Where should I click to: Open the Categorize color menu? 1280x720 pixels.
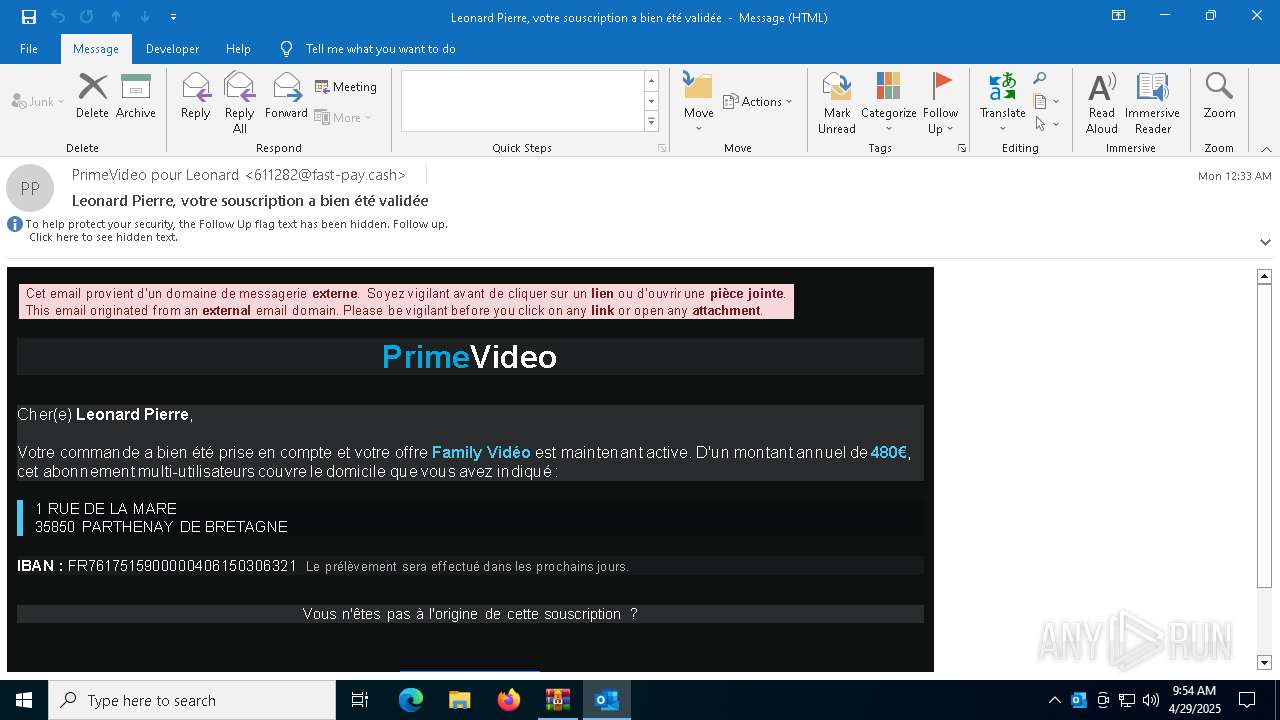[x=888, y=102]
